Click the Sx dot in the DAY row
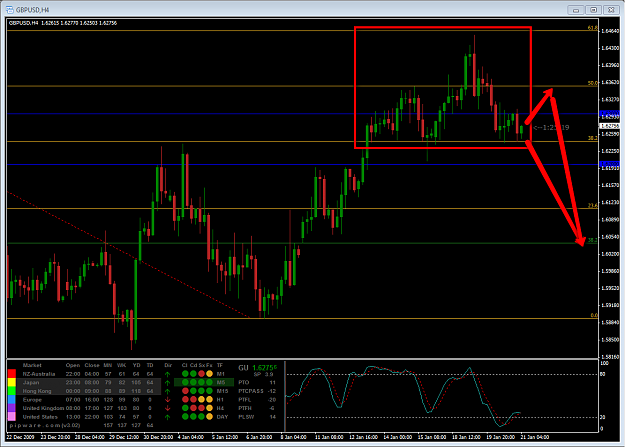This screenshot has width=625, height=447. pos(201,417)
